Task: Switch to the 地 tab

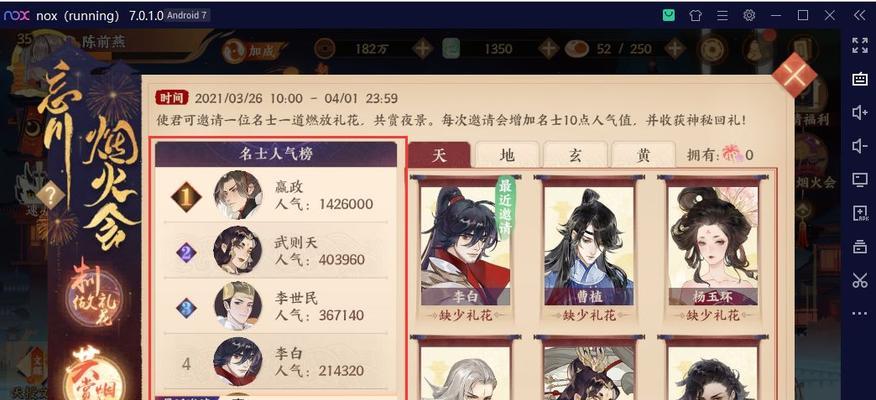Action: tap(507, 155)
